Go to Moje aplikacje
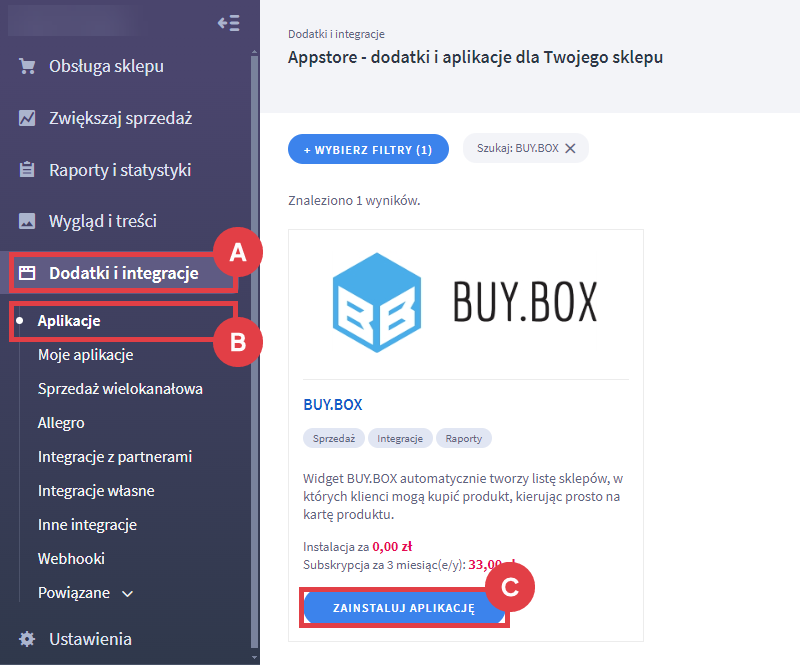 [86, 355]
